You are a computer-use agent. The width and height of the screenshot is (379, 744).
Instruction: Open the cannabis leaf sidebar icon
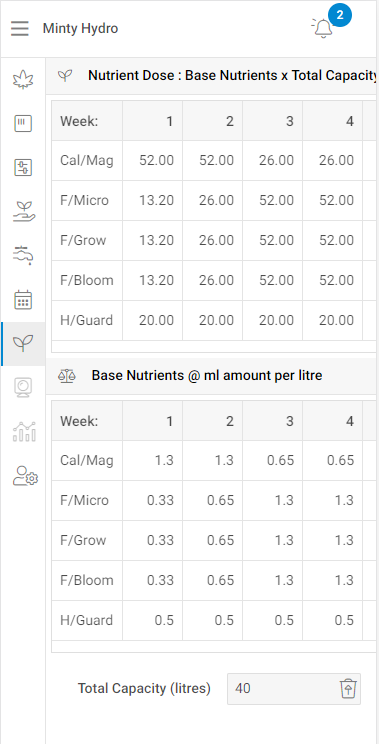[x=23, y=79]
